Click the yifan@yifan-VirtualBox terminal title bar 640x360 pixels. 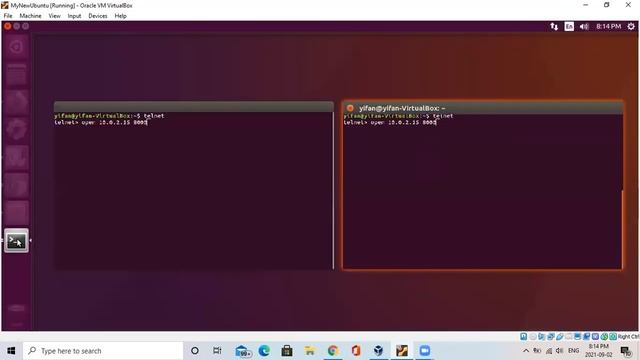[483, 108]
